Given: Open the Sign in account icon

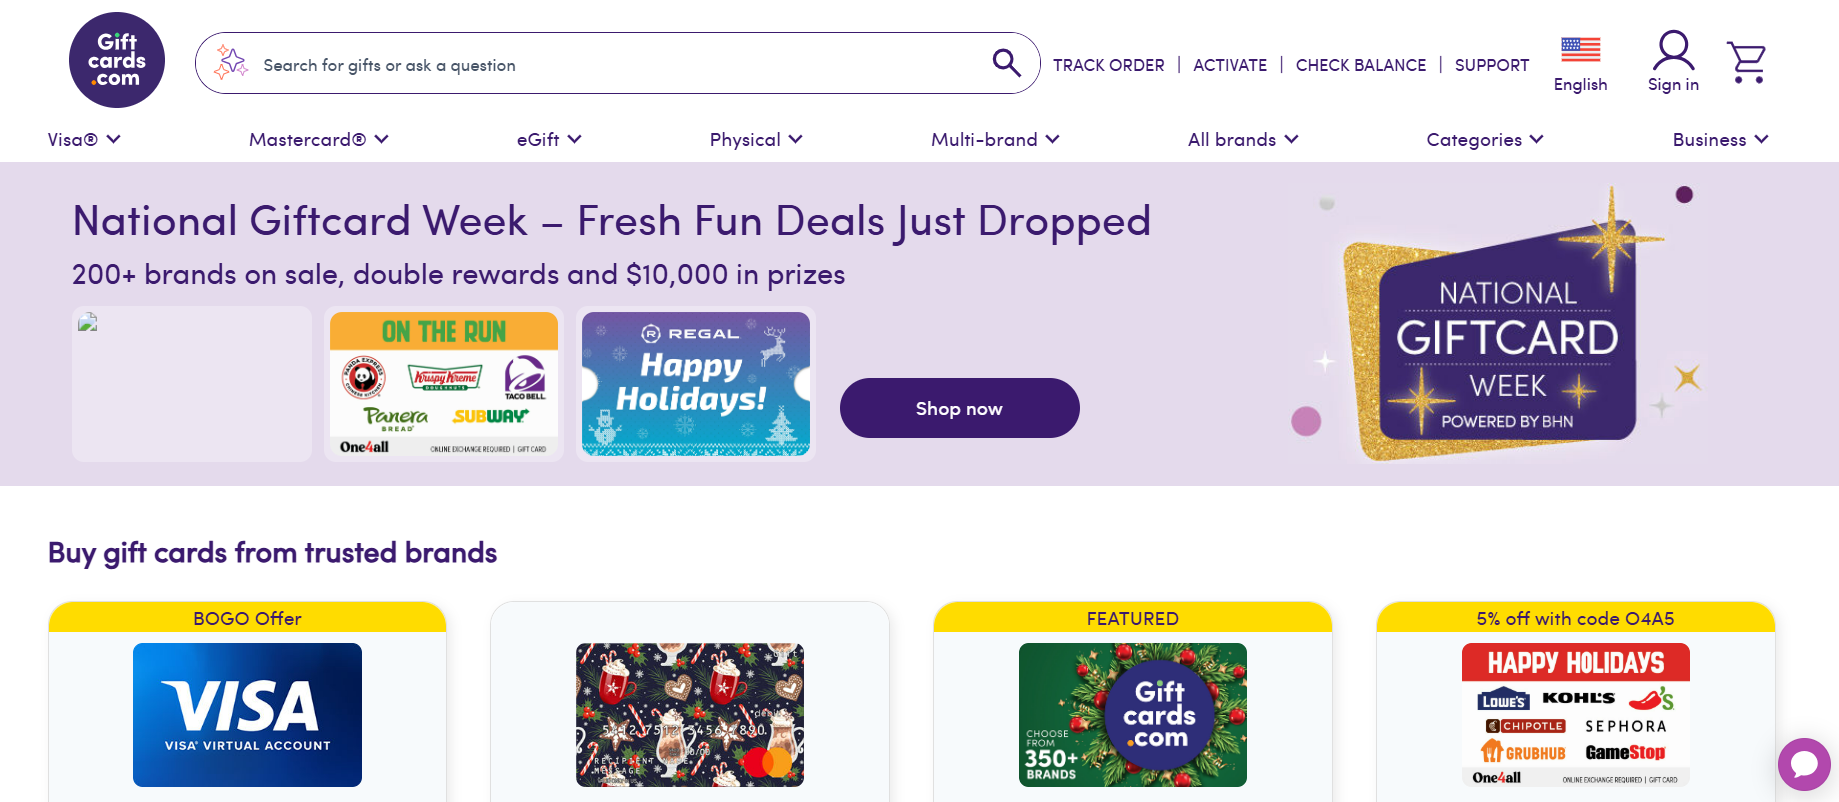Looking at the screenshot, I should pyautogui.click(x=1673, y=62).
